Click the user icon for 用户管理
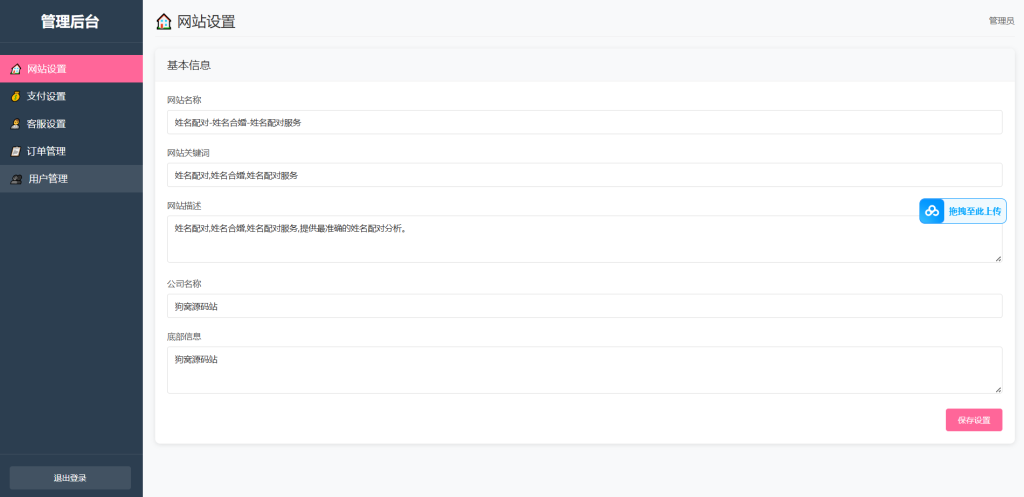 pos(16,179)
